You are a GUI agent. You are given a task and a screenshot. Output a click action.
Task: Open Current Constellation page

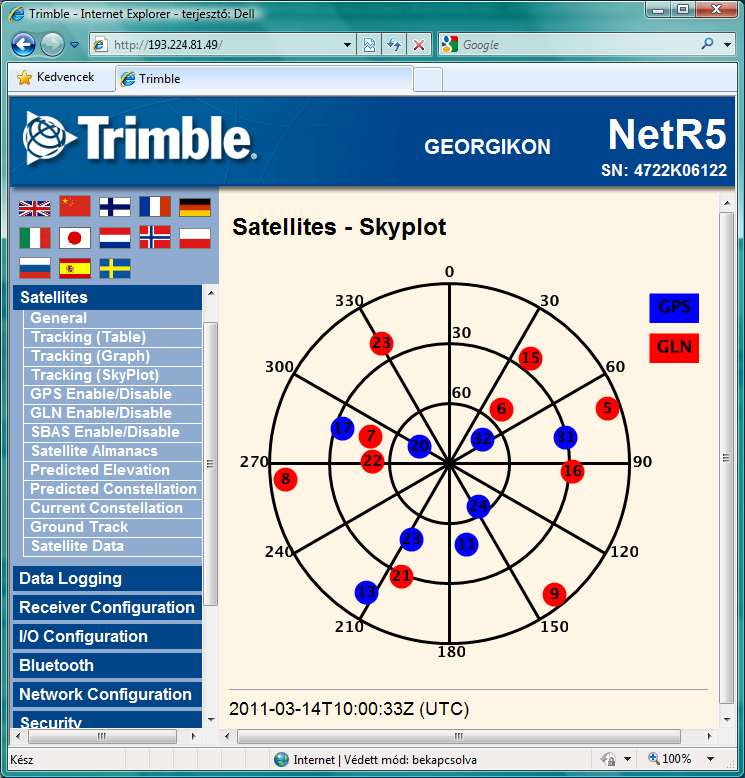(x=113, y=508)
